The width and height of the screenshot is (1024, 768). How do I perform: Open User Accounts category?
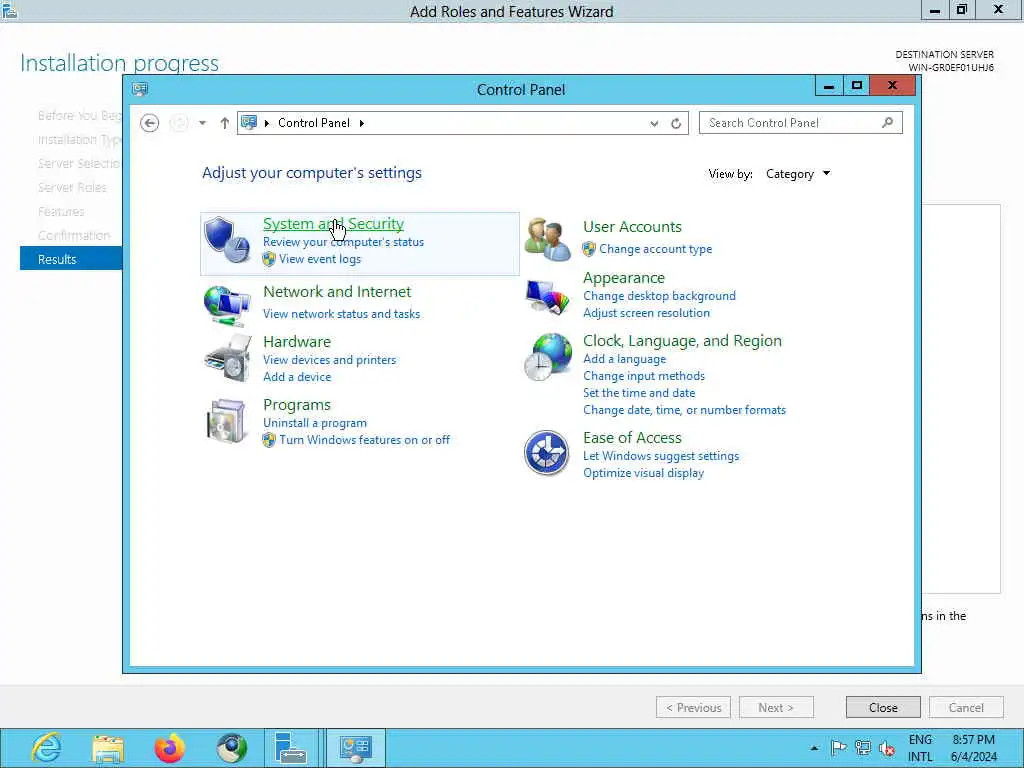click(x=632, y=227)
